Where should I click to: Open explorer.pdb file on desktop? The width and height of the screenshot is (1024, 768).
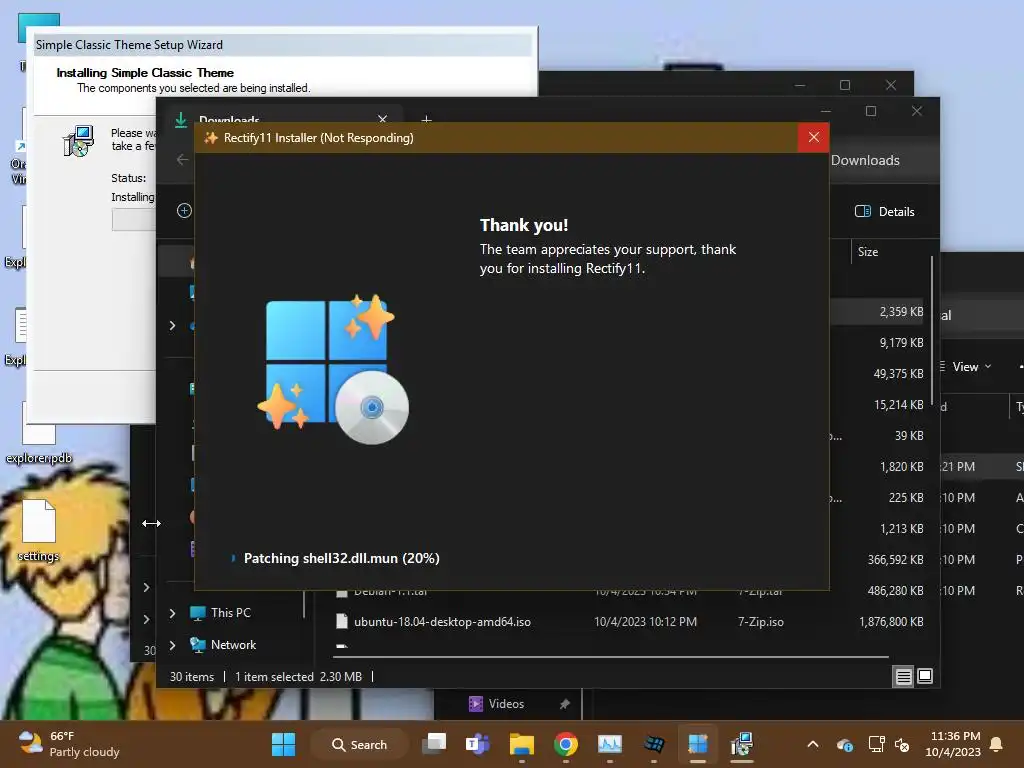pyautogui.click(x=39, y=434)
